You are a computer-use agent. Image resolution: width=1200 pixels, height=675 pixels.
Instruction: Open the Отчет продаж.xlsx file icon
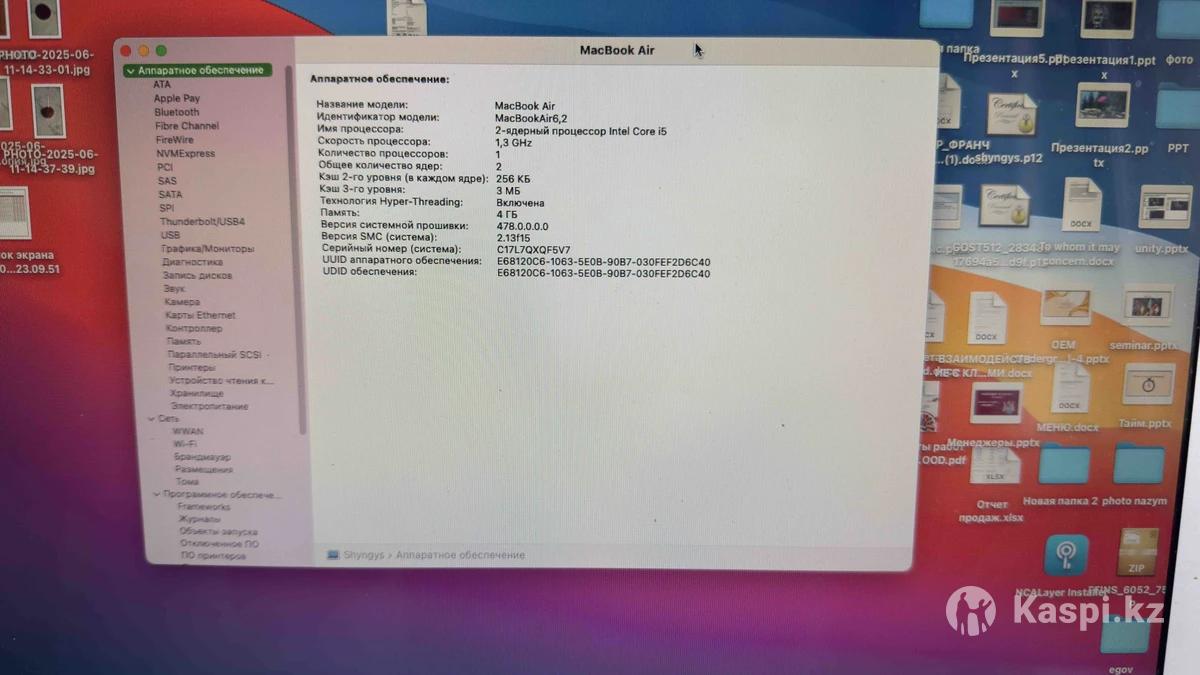[995, 468]
